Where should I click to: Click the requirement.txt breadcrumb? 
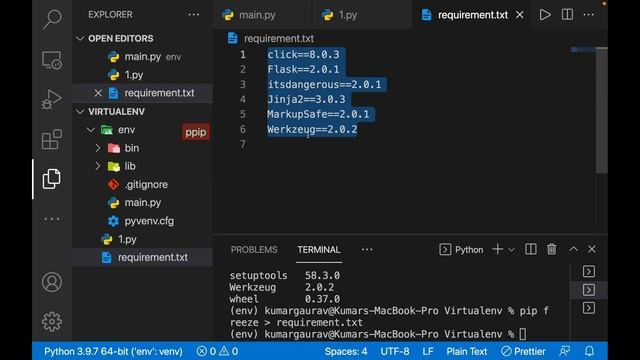[x=279, y=38]
